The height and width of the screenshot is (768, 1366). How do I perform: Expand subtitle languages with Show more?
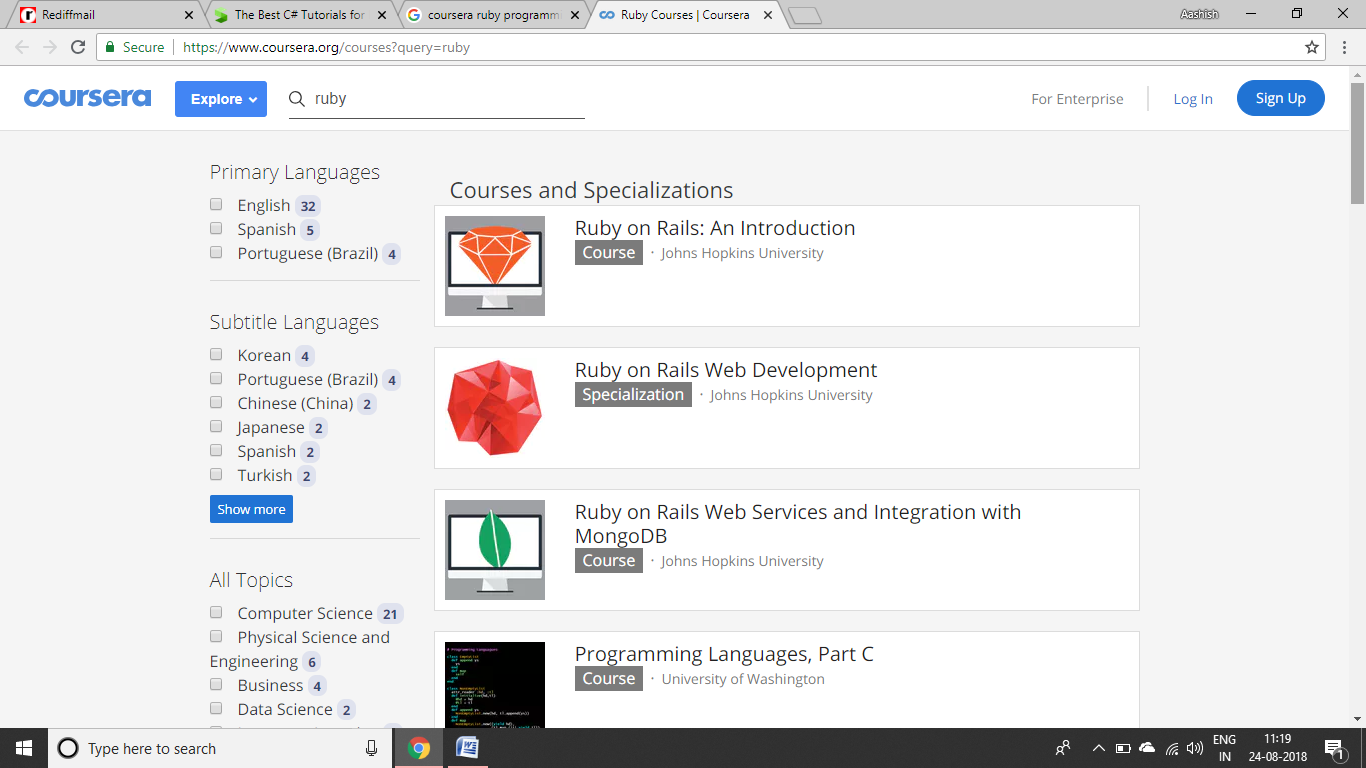point(251,509)
